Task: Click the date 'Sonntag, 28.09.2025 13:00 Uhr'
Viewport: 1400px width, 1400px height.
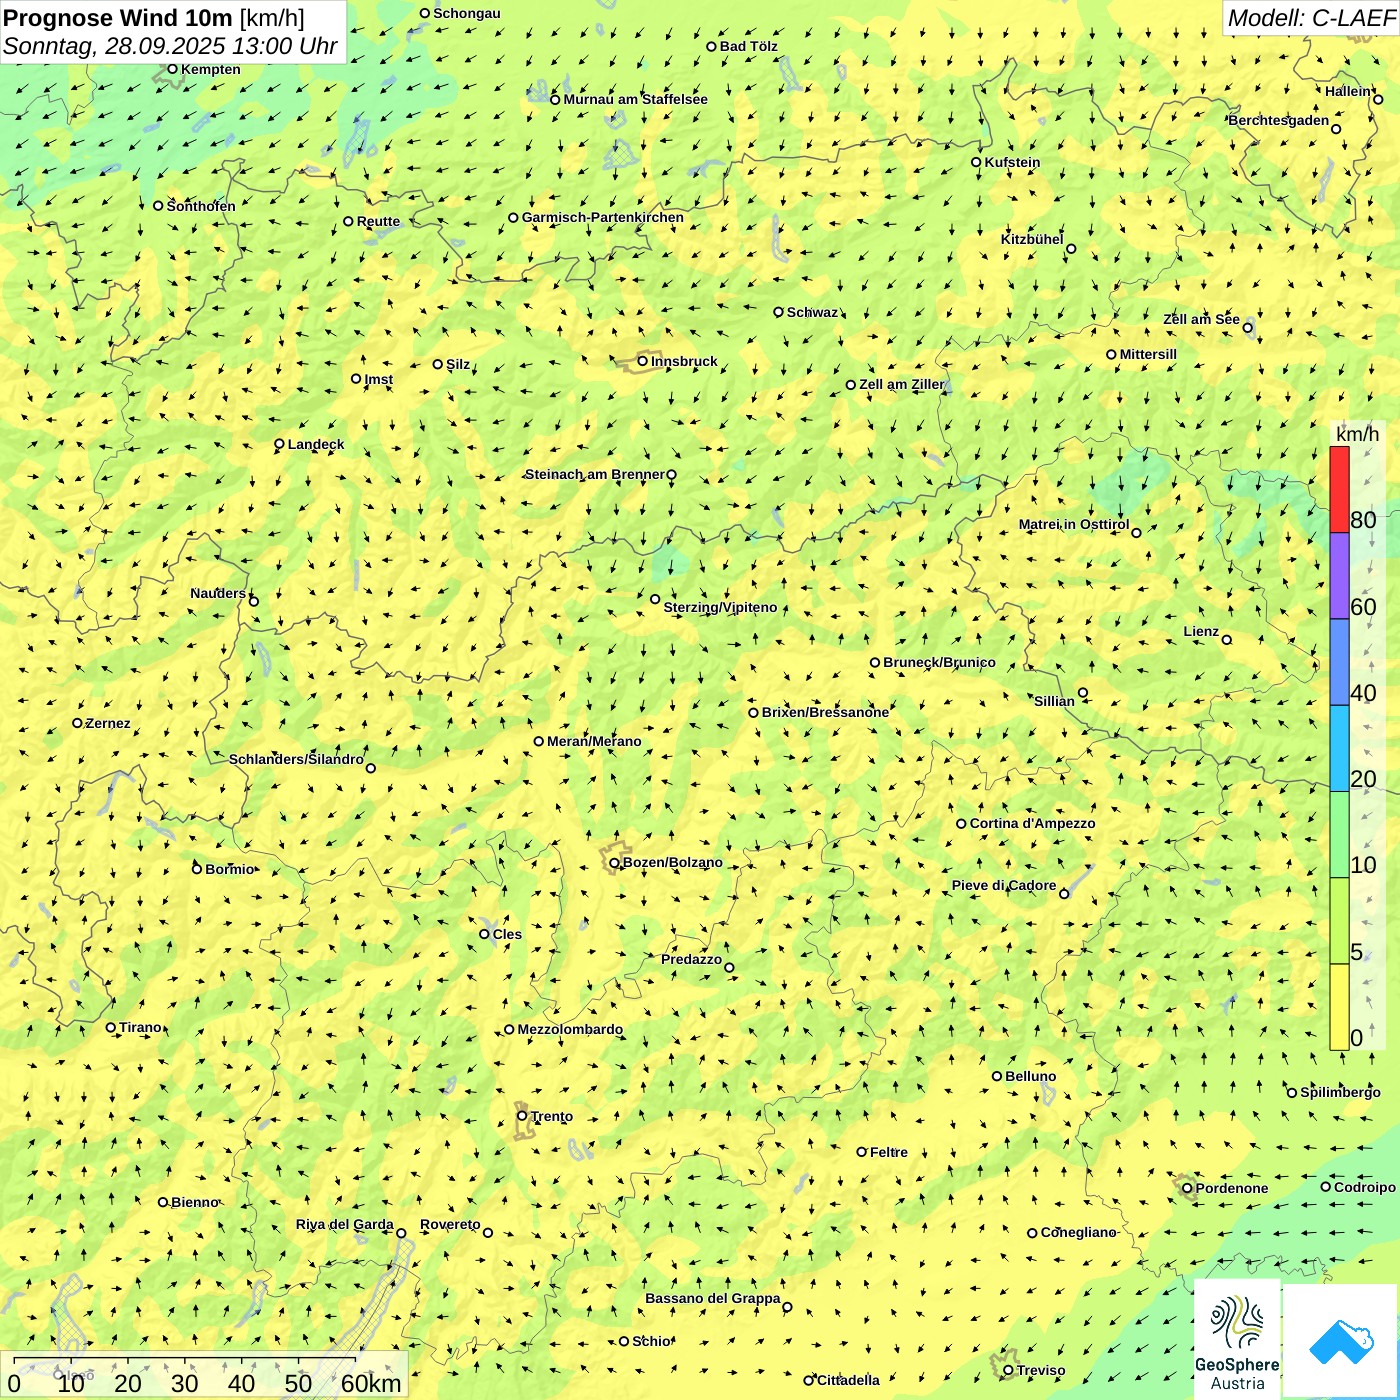Action: pyautogui.click(x=170, y=46)
